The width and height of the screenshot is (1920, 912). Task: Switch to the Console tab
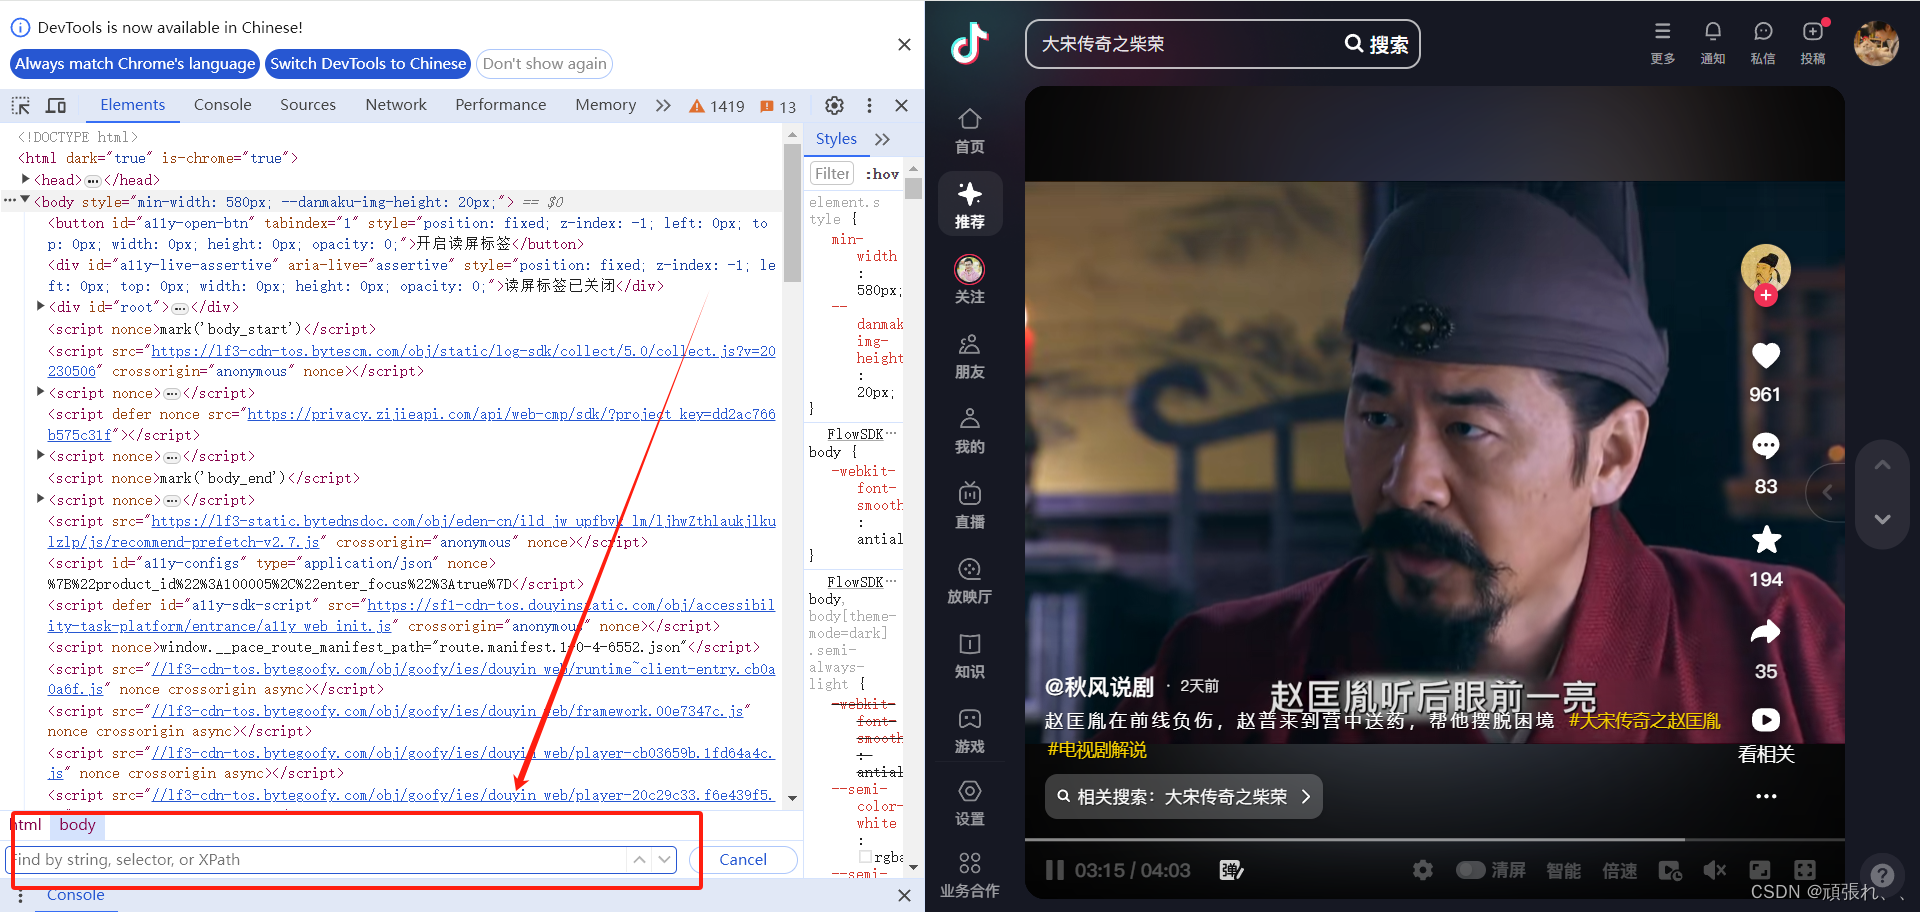(222, 105)
